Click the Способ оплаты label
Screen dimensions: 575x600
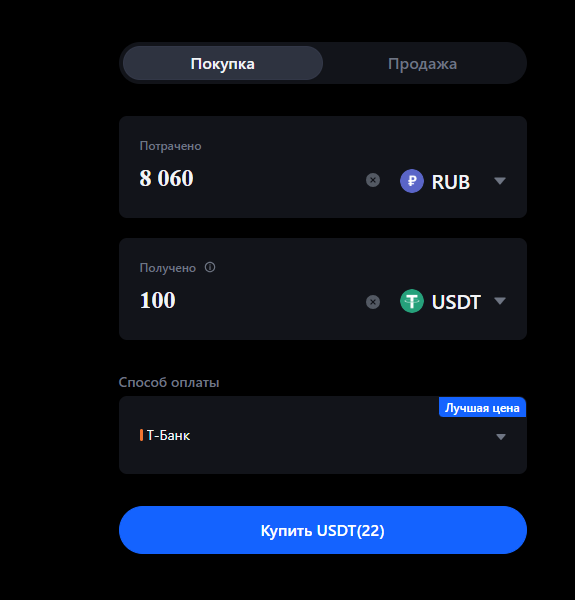[x=169, y=382]
